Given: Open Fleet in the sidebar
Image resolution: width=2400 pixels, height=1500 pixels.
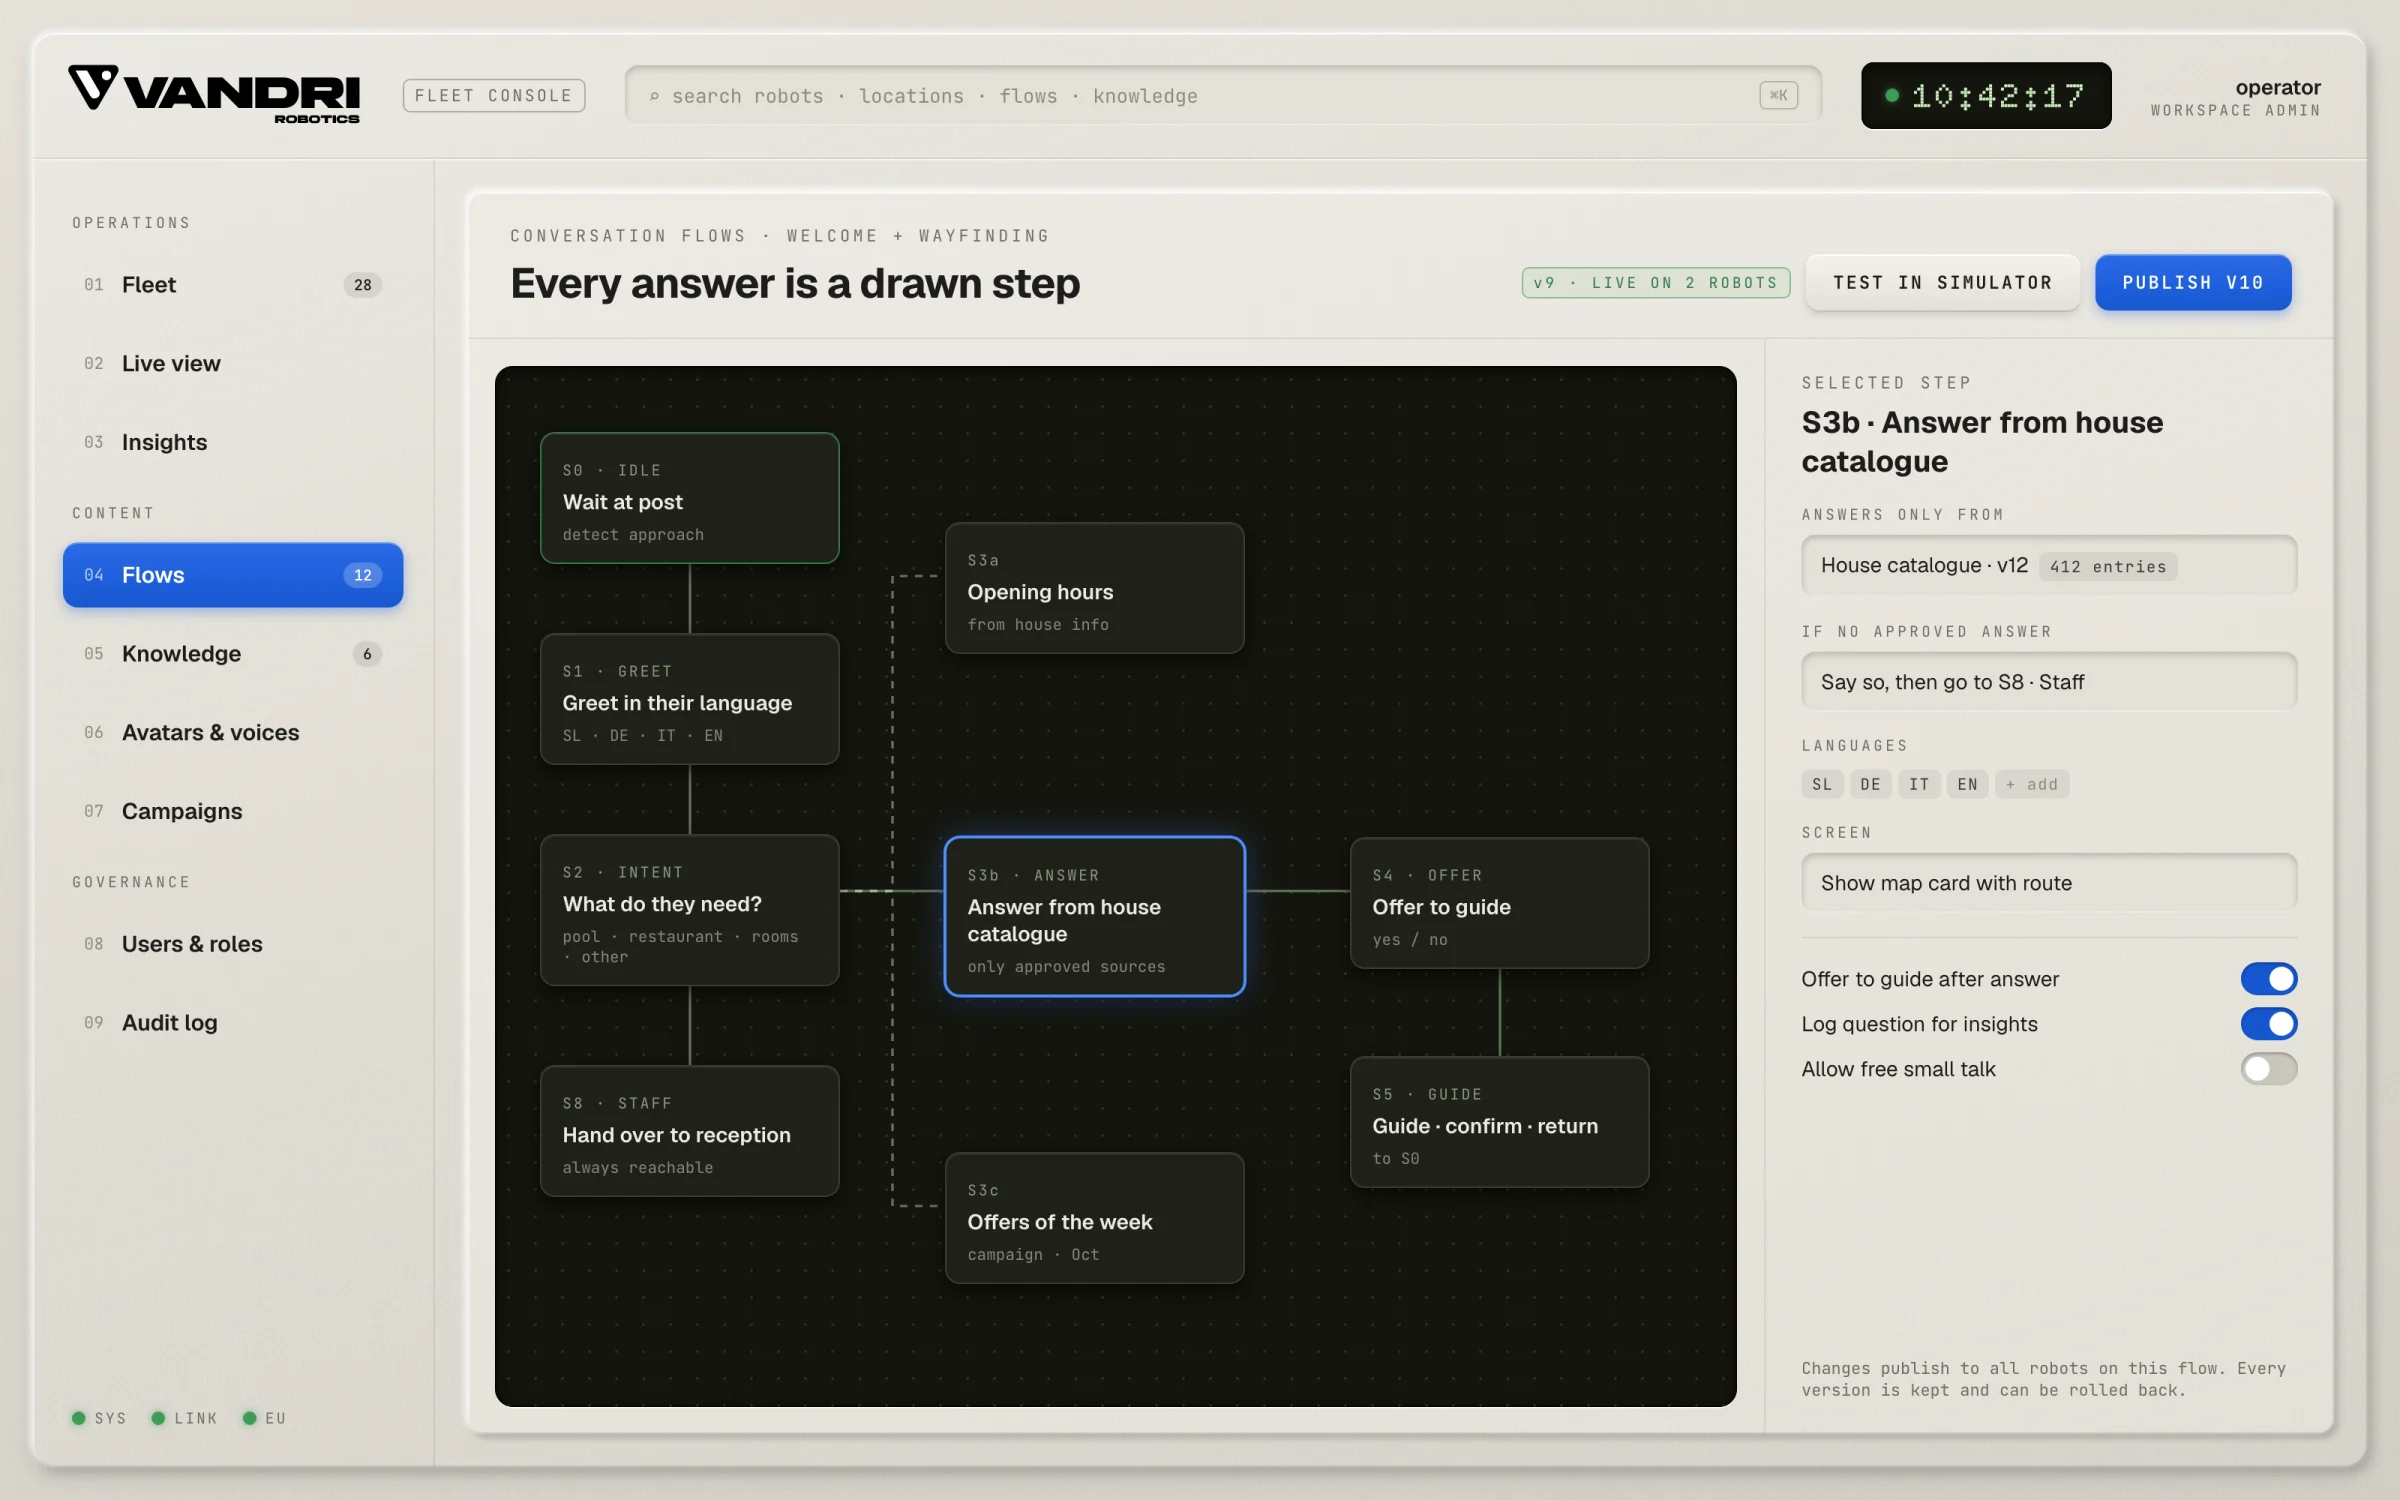Looking at the screenshot, I should pyautogui.click(x=233, y=285).
